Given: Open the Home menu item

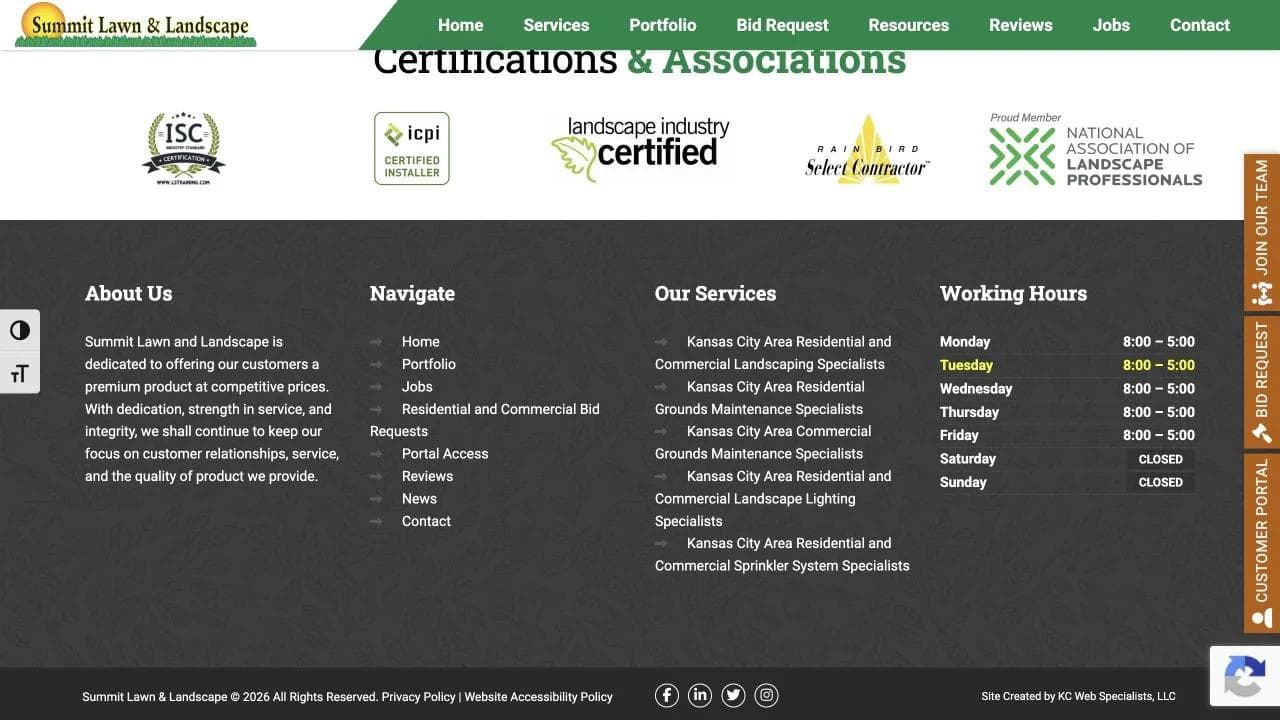Looking at the screenshot, I should pyautogui.click(x=460, y=25).
